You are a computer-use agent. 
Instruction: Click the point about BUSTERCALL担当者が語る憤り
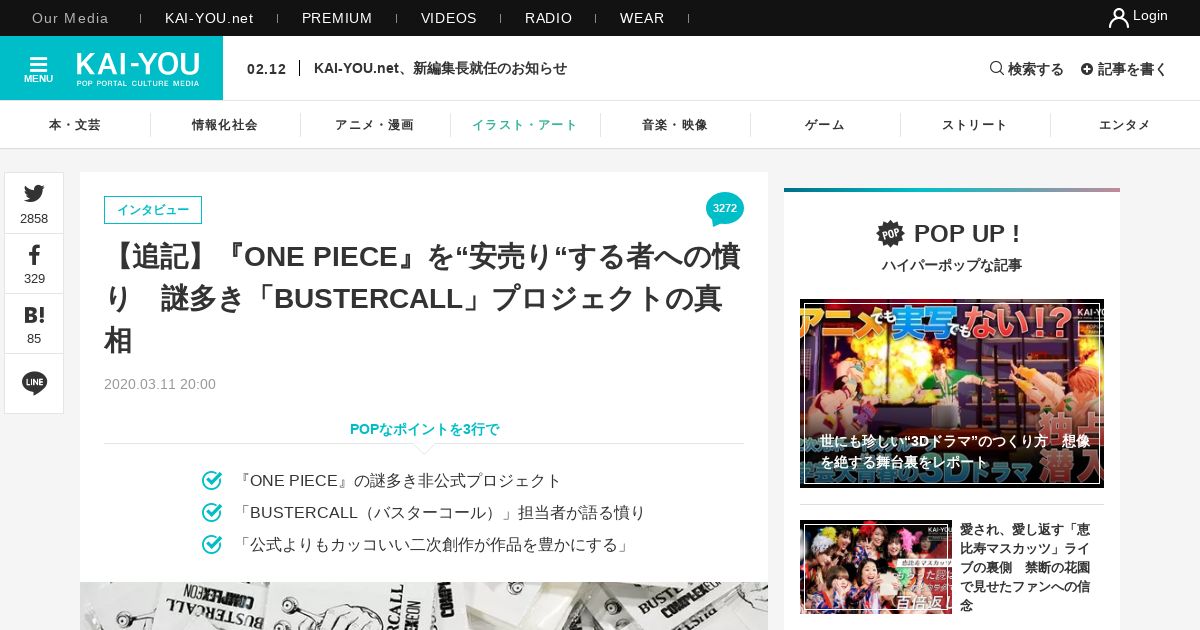441,513
